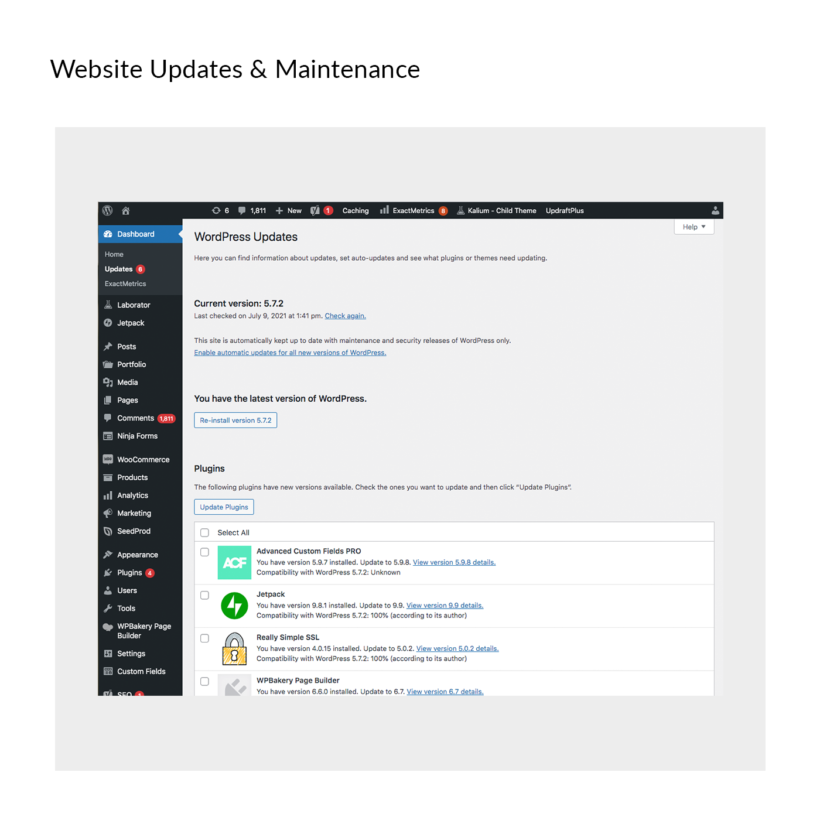
Task: Expand the Help dropdown tab
Action: coord(694,226)
